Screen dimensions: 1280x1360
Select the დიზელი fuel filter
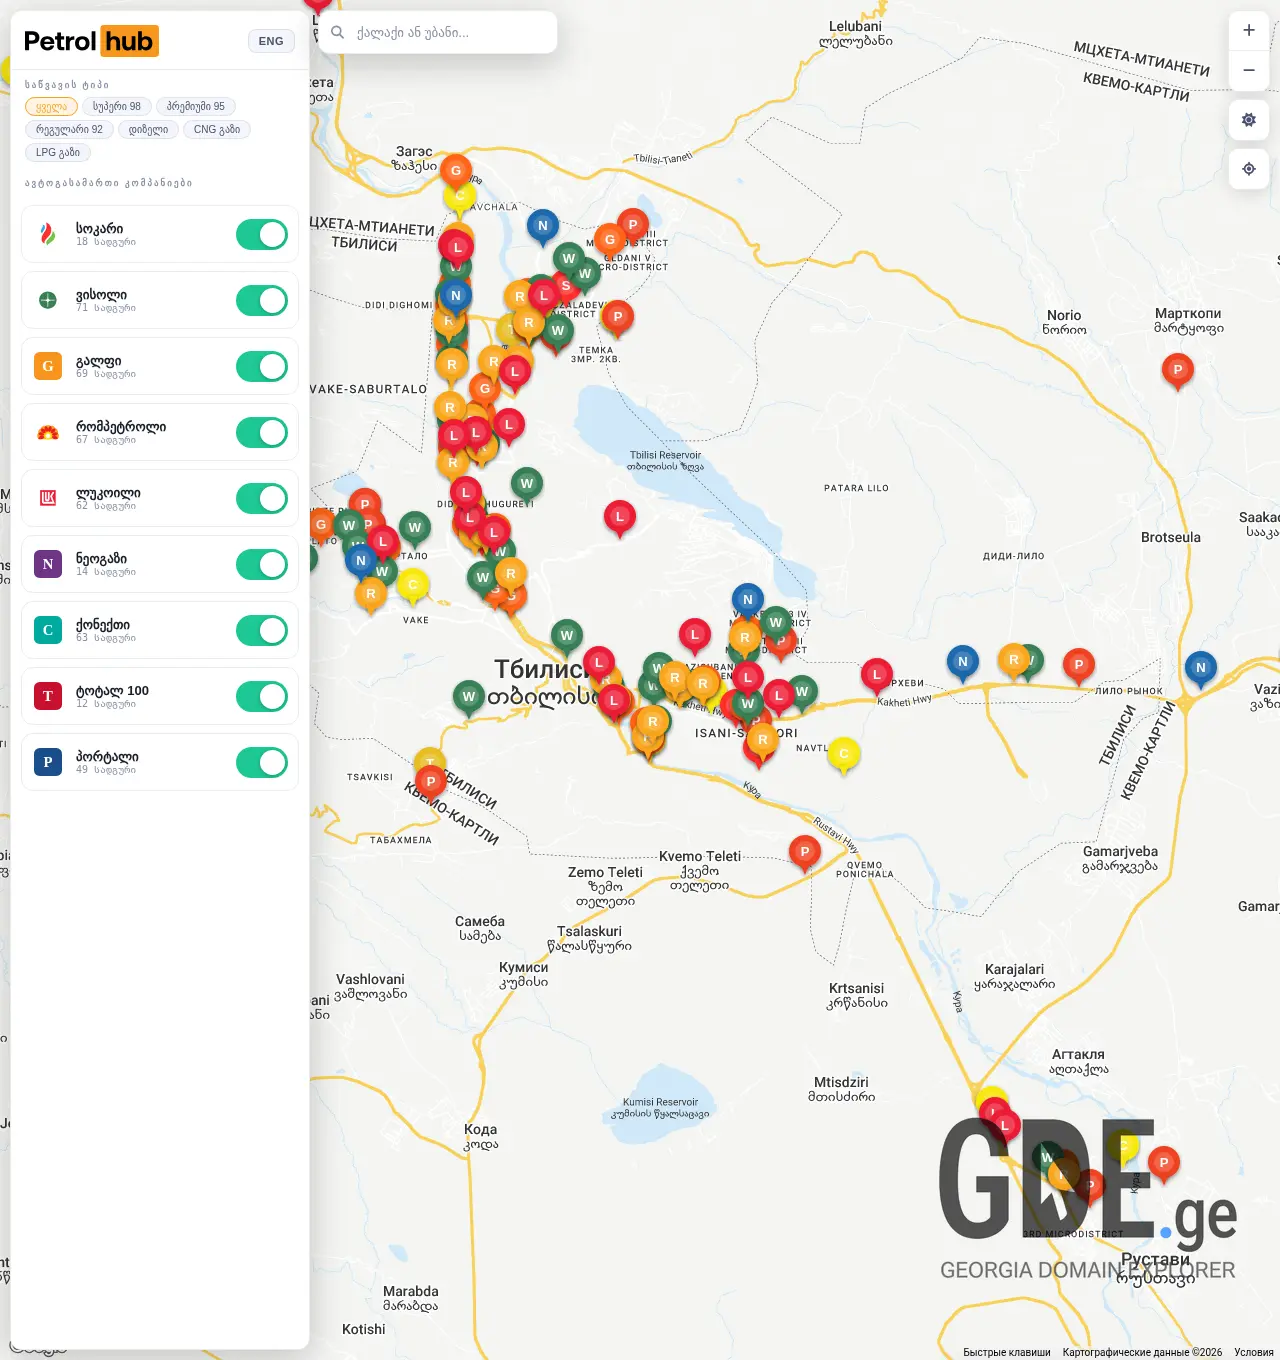point(148,130)
